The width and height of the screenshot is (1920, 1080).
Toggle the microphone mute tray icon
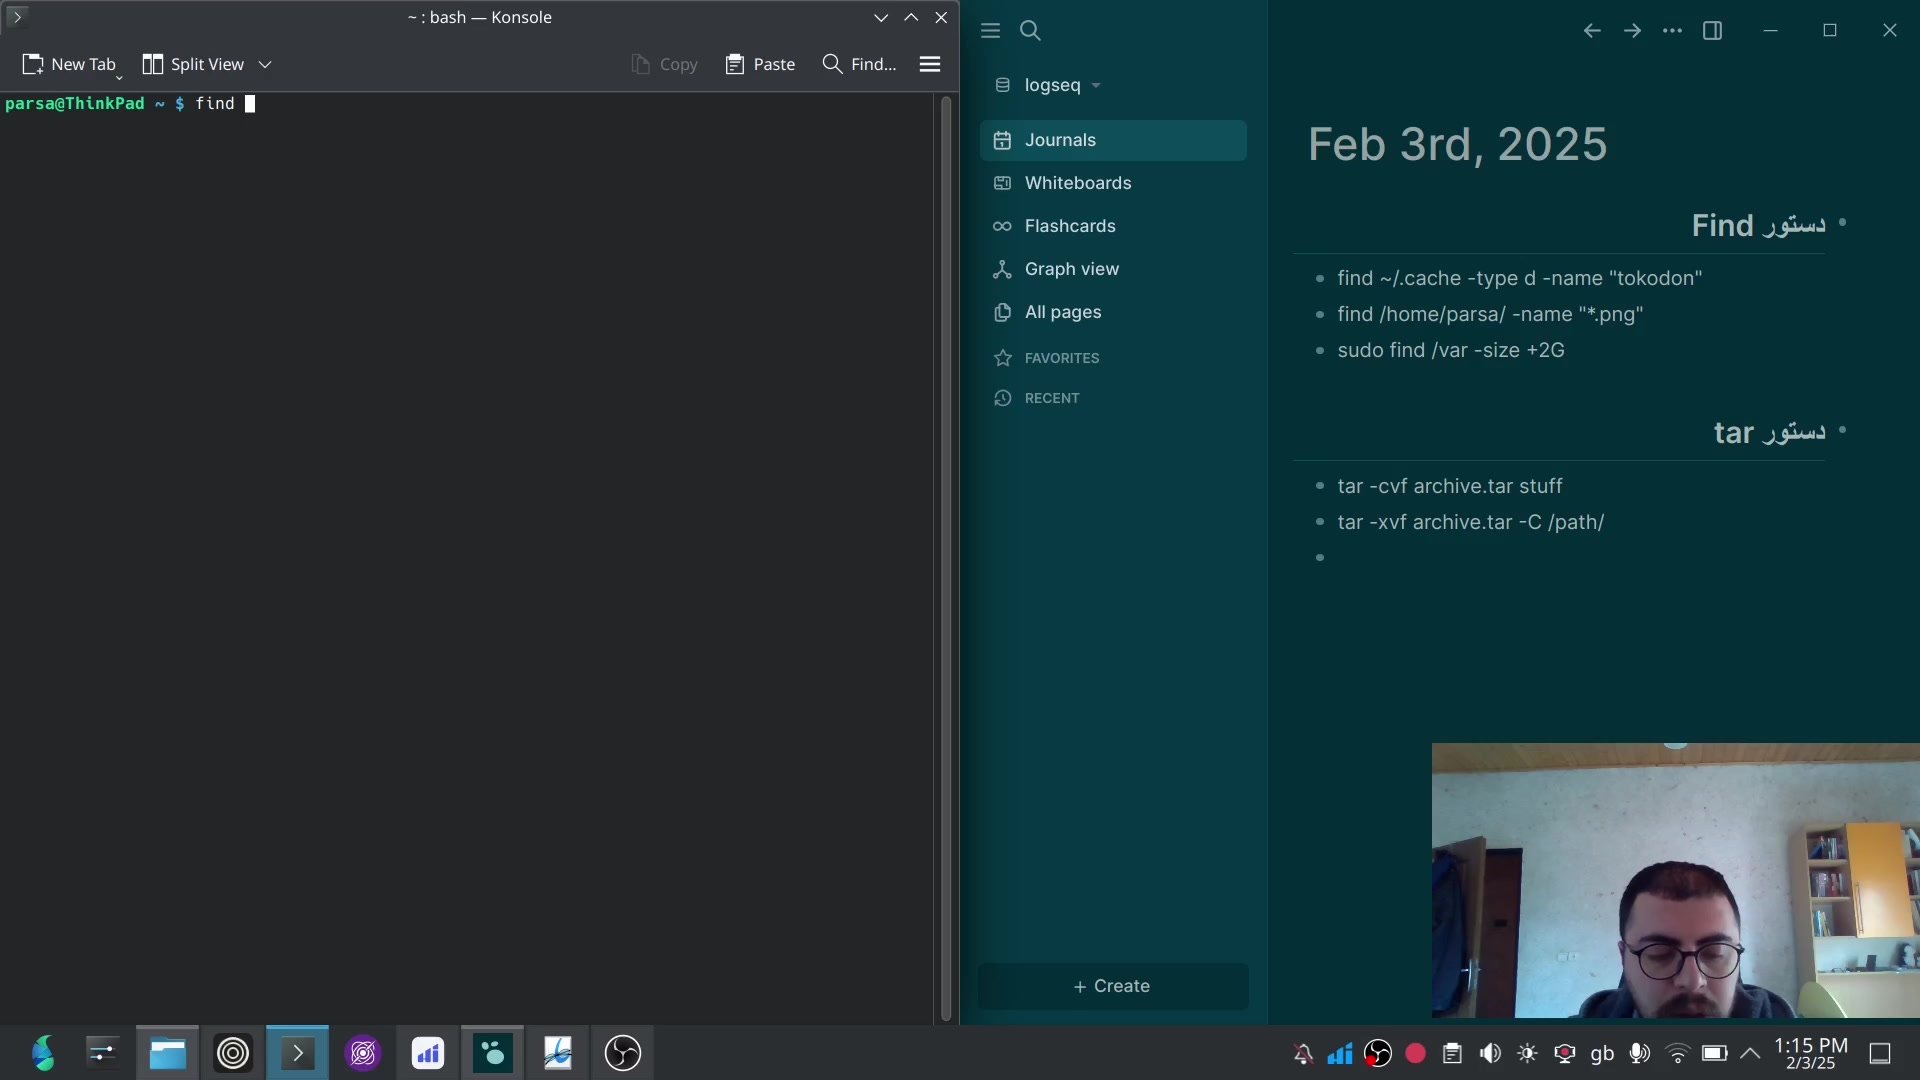coord(1639,1053)
